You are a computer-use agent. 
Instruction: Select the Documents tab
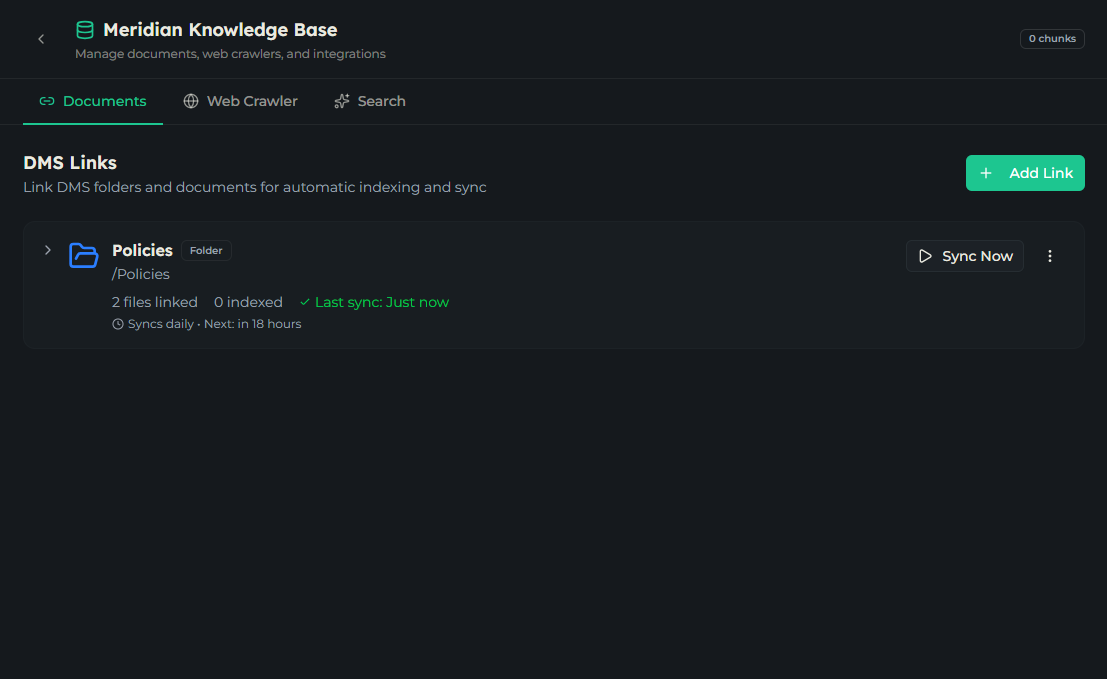point(92,101)
